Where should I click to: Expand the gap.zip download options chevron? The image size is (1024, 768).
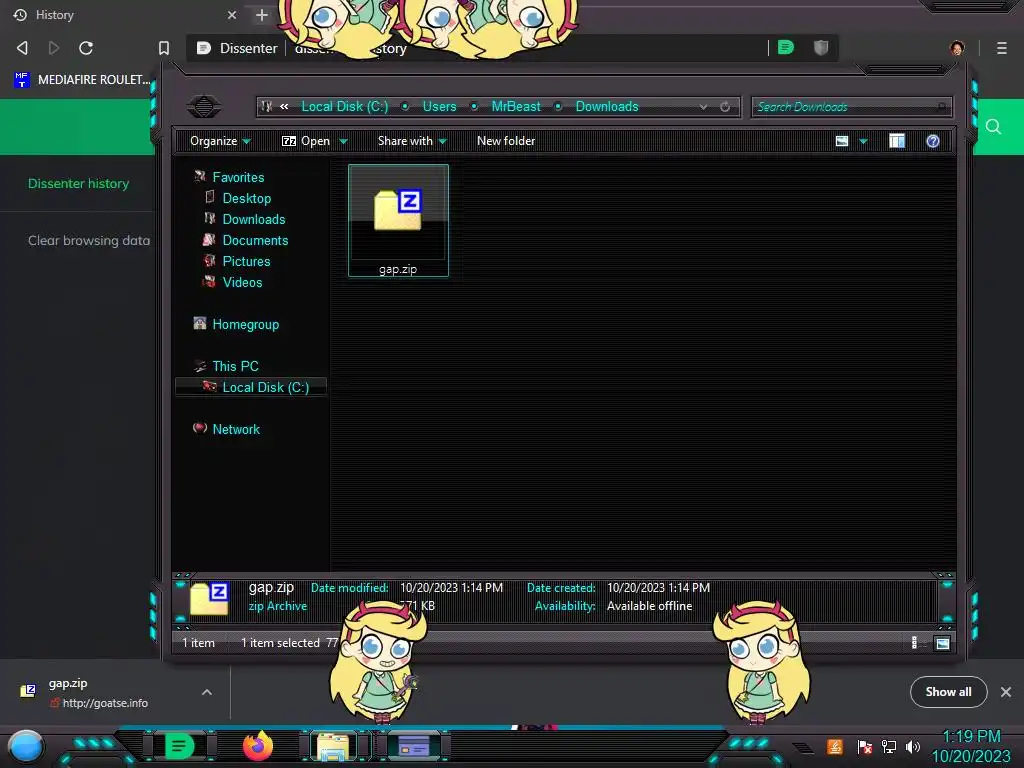[x=206, y=692]
